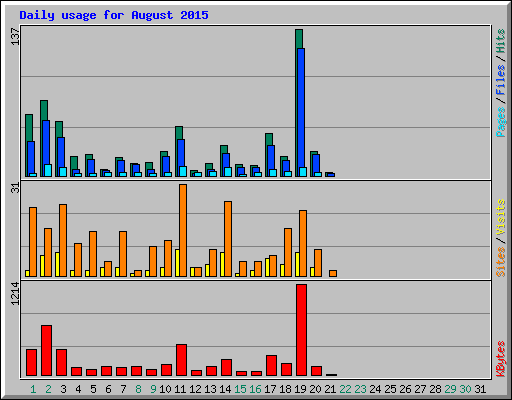This screenshot has height=400, width=512.
Task: Click the 'Visits' legend label
Action: tap(500, 217)
